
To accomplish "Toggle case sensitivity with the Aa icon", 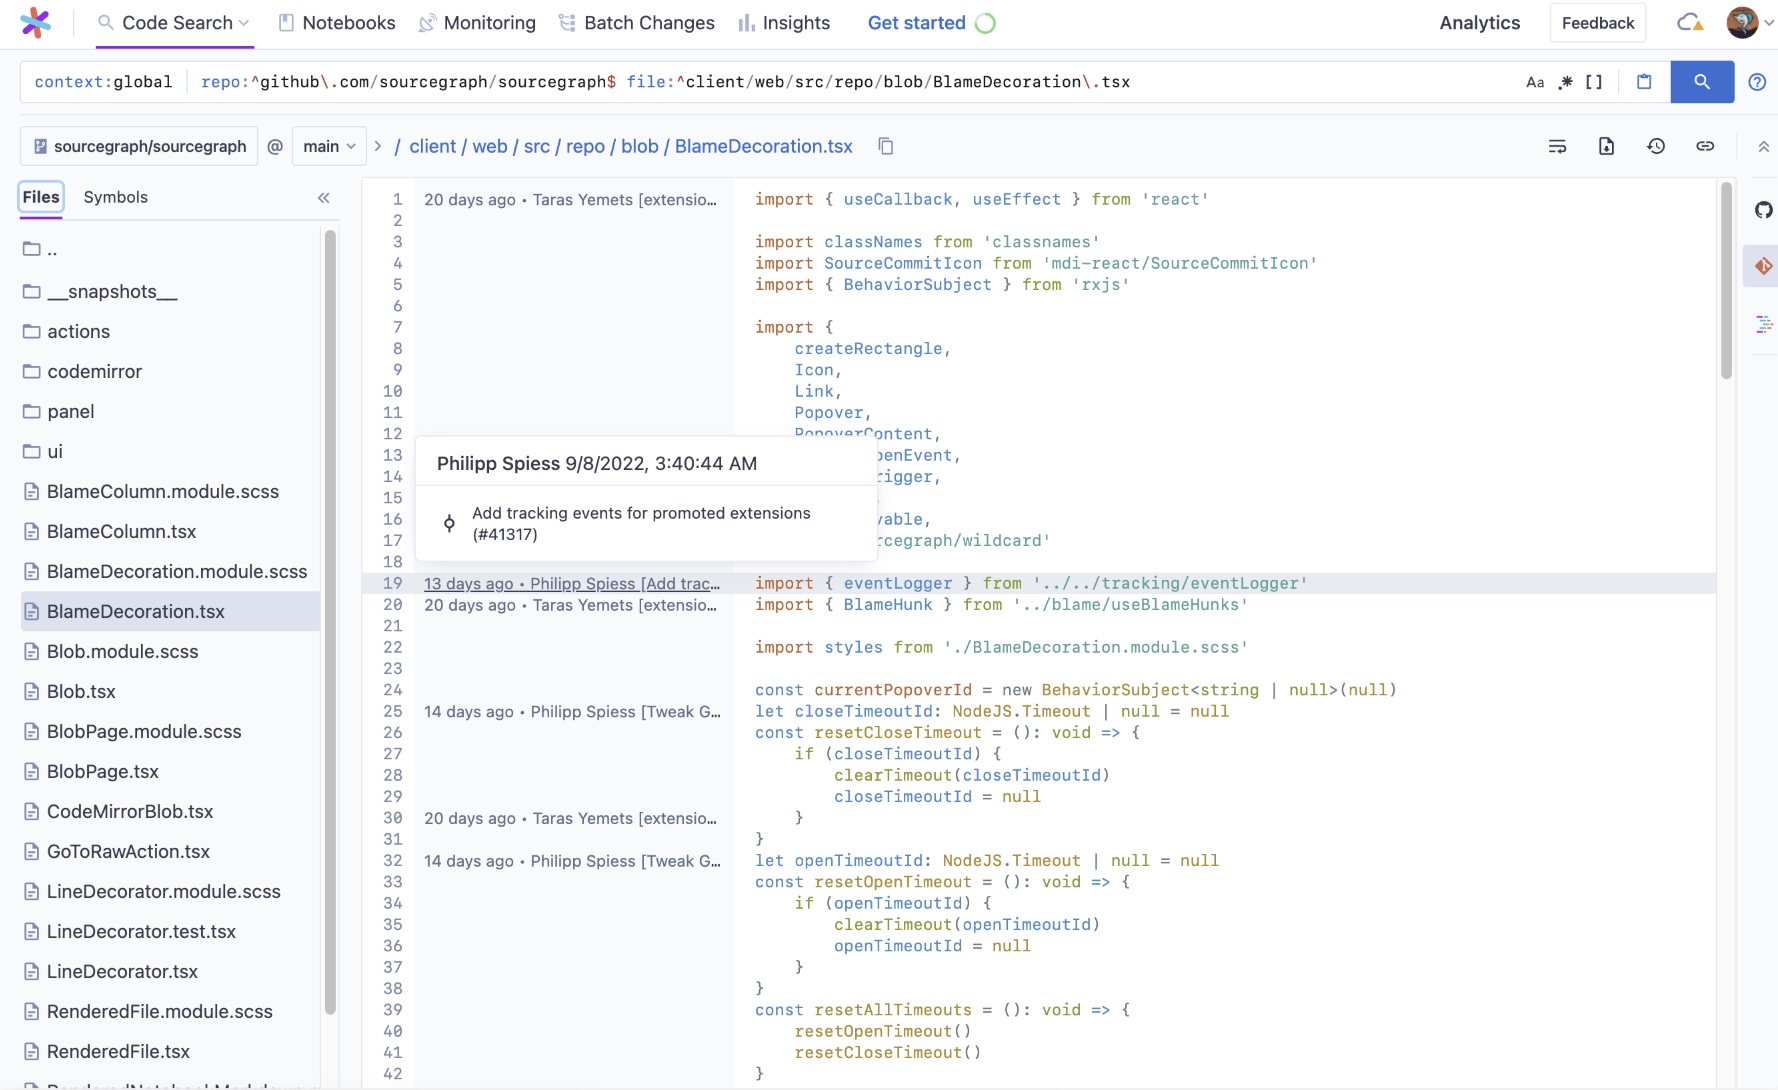I will pos(1536,82).
